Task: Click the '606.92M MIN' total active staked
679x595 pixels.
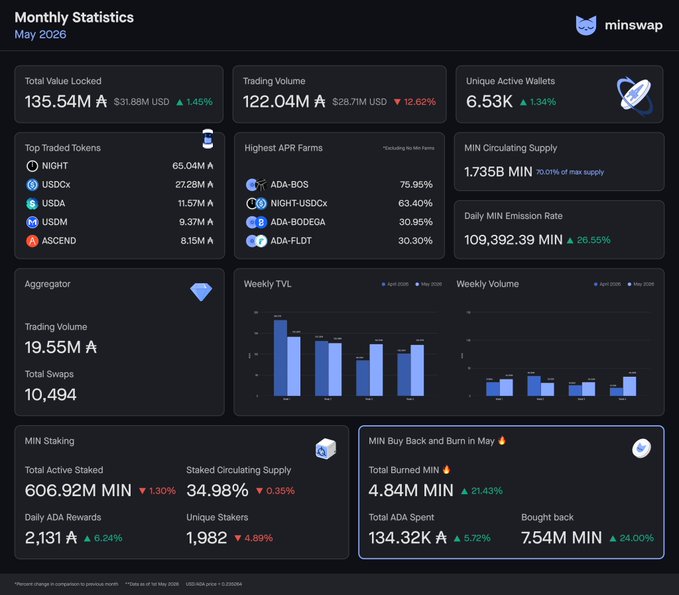Action: (78, 491)
